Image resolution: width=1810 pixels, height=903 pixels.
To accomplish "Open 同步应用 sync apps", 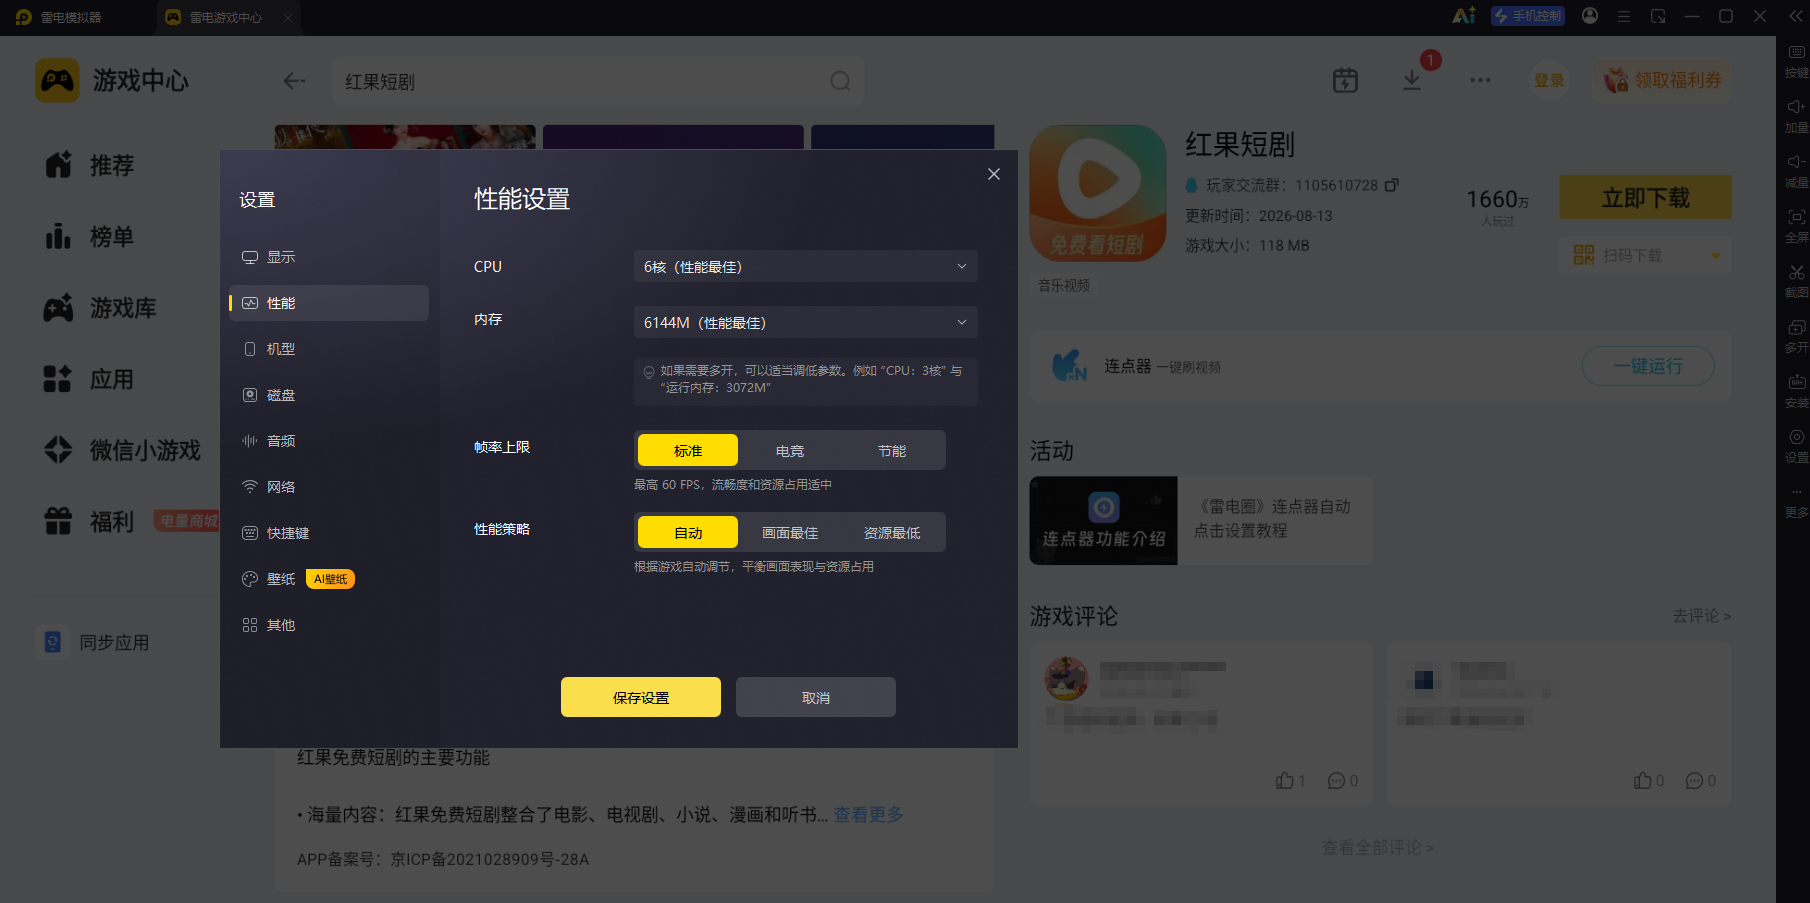I will (x=95, y=642).
